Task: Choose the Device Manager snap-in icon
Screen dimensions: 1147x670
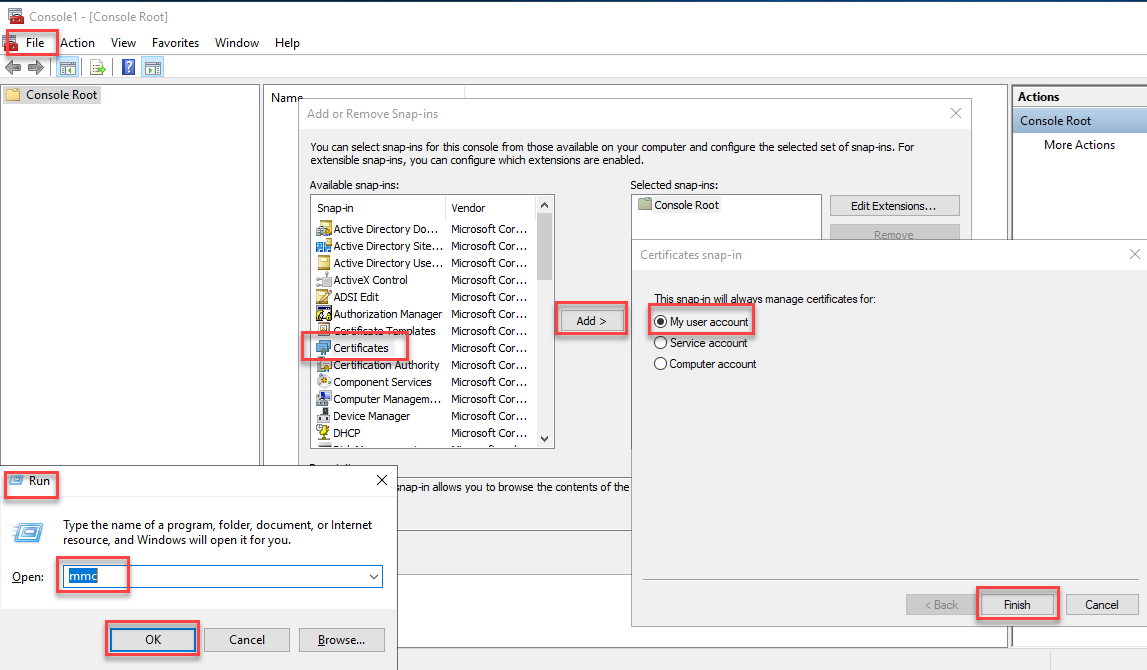Action: [x=323, y=416]
